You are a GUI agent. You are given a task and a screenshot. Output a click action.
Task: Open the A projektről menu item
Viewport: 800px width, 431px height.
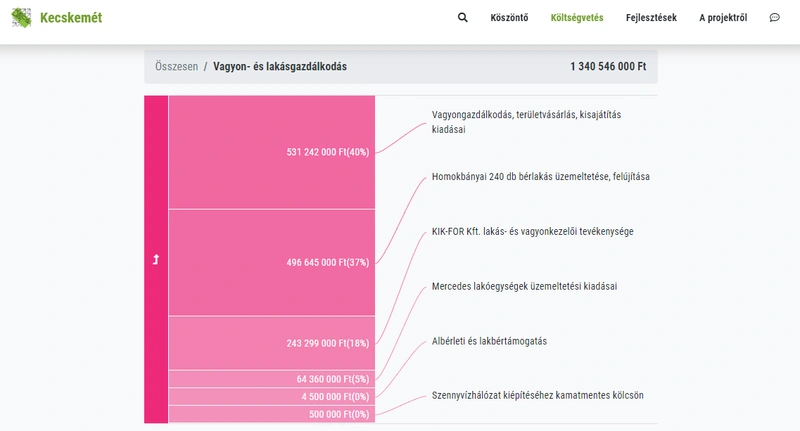click(x=723, y=18)
